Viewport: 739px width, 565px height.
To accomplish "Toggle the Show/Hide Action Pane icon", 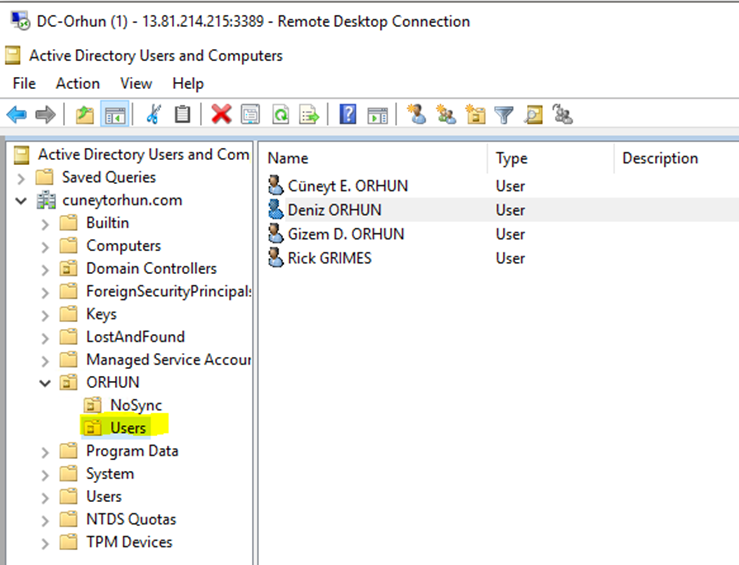I will (378, 115).
